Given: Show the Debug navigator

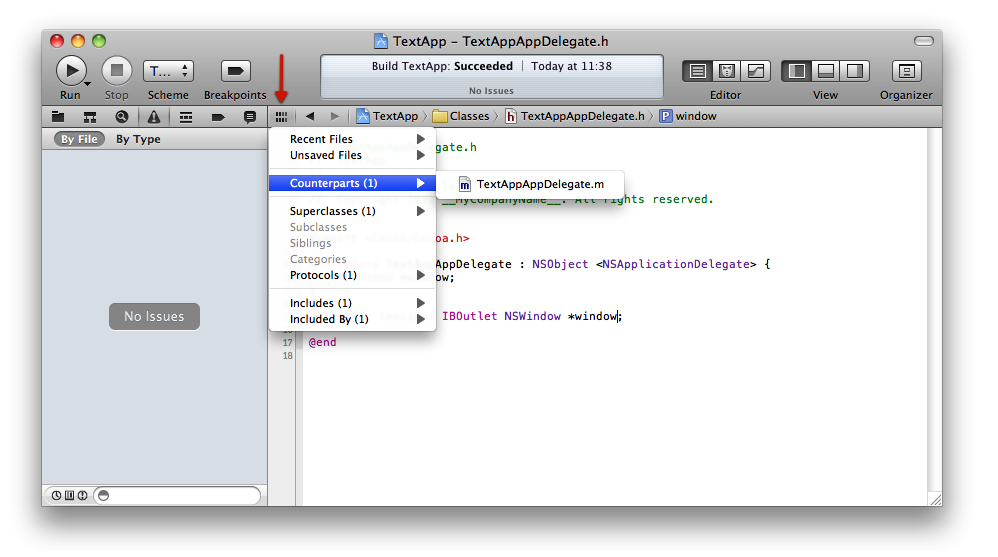Looking at the screenshot, I should tap(186, 116).
